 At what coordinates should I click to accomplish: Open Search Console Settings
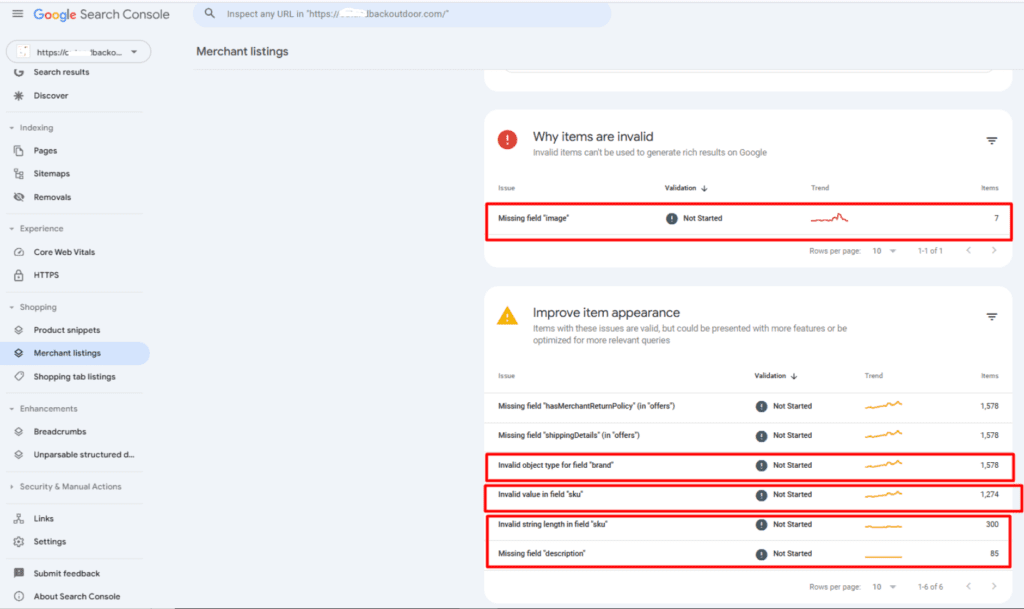tap(50, 542)
